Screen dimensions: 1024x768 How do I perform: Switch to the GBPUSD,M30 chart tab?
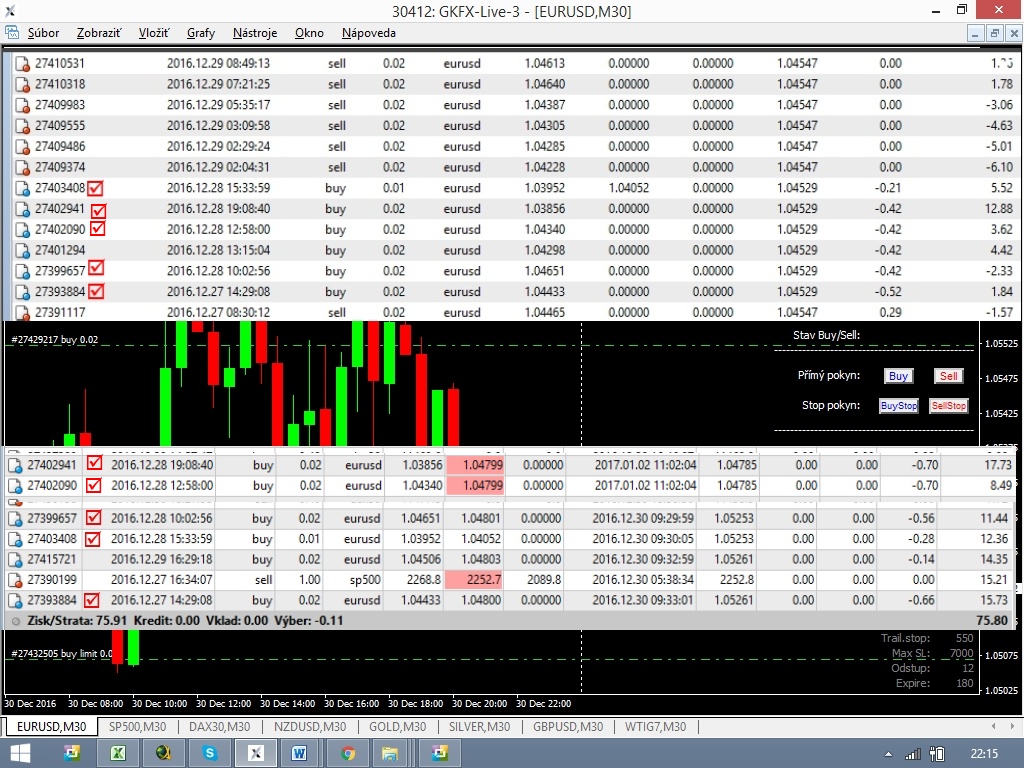pyautogui.click(x=568, y=726)
